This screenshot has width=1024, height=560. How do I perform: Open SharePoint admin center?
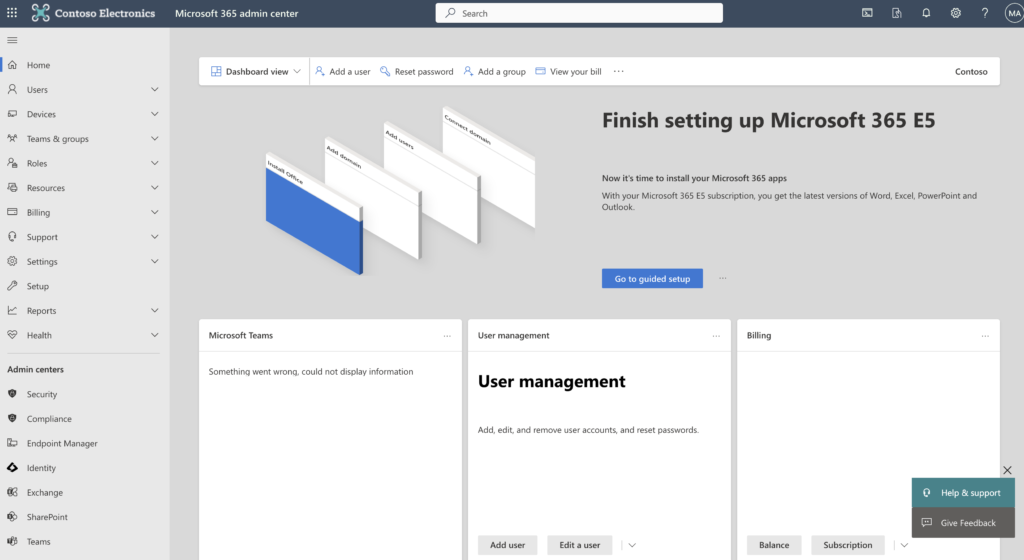(47, 517)
